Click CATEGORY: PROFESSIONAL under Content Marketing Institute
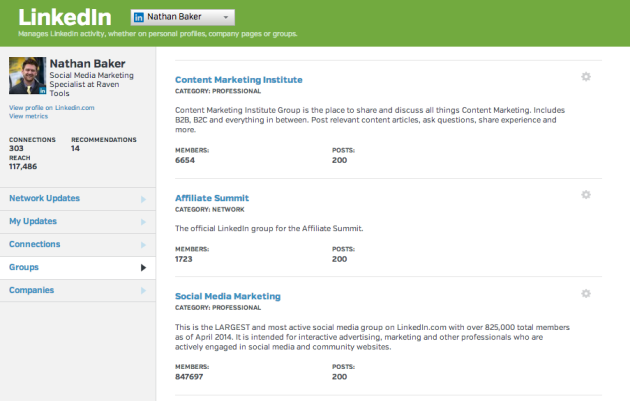Screen dimensions: 630x401 point(218,91)
